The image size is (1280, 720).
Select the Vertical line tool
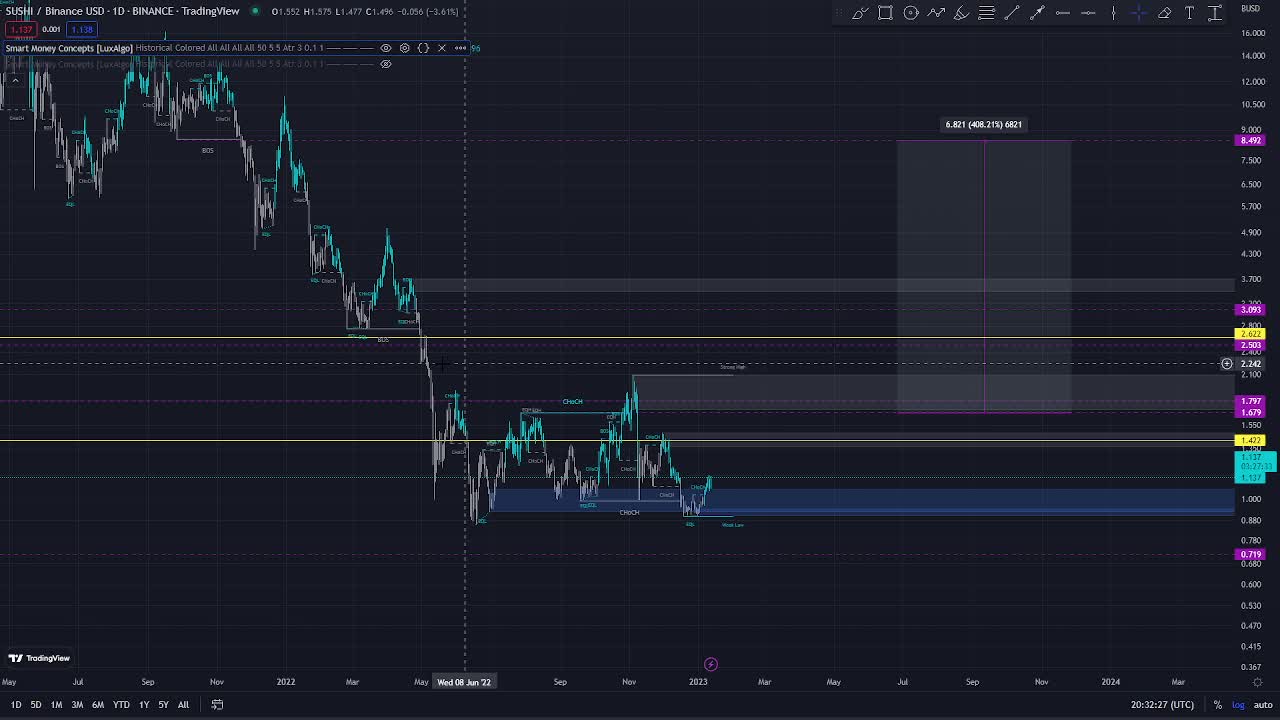click(1113, 13)
